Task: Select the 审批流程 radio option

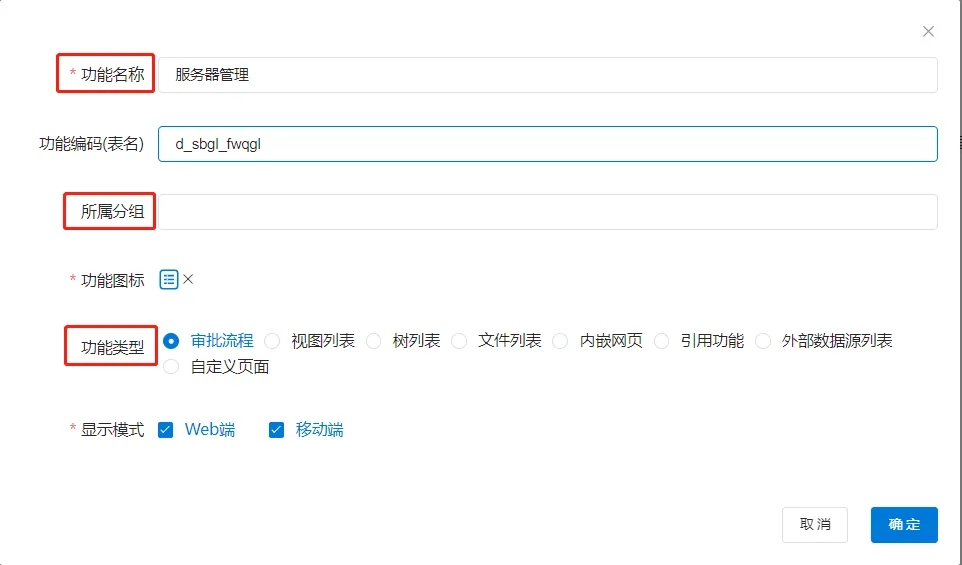Action: (171, 341)
